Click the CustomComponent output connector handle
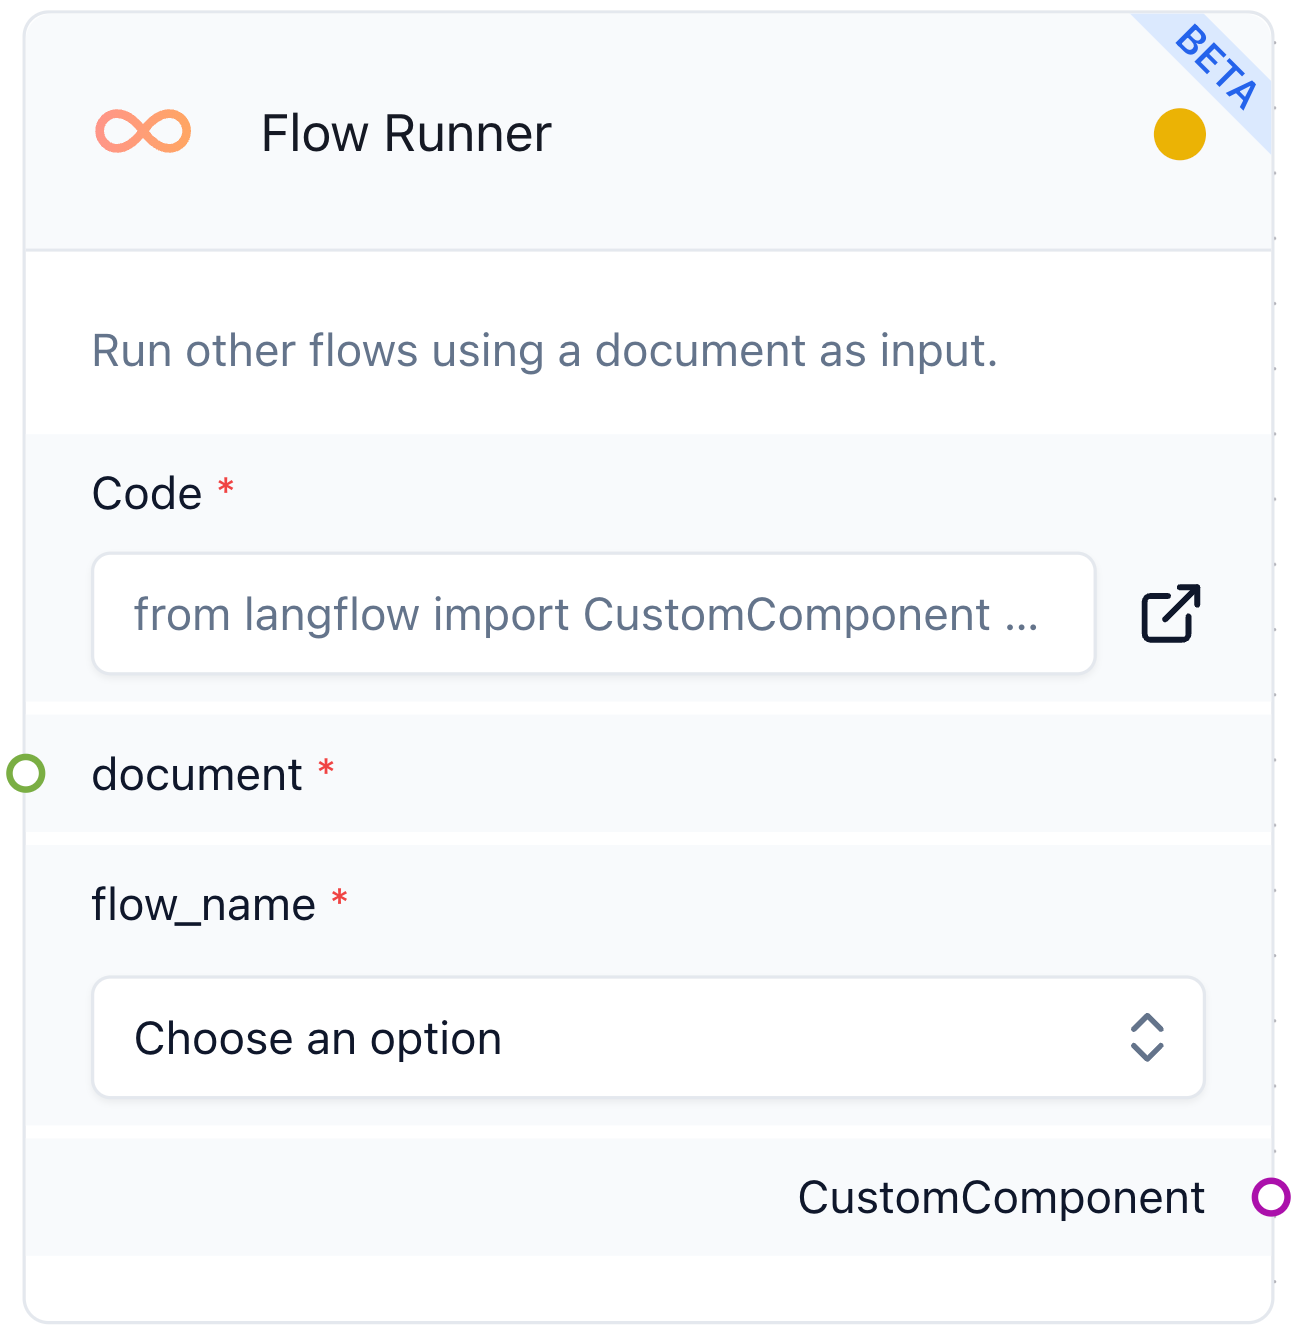Image resolution: width=1300 pixels, height=1338 pixels. pyautogui.click(x=1271, y=1196)
